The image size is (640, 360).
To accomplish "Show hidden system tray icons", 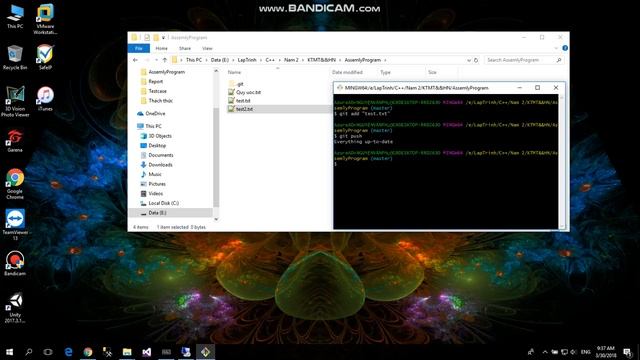I will point(545,352).
